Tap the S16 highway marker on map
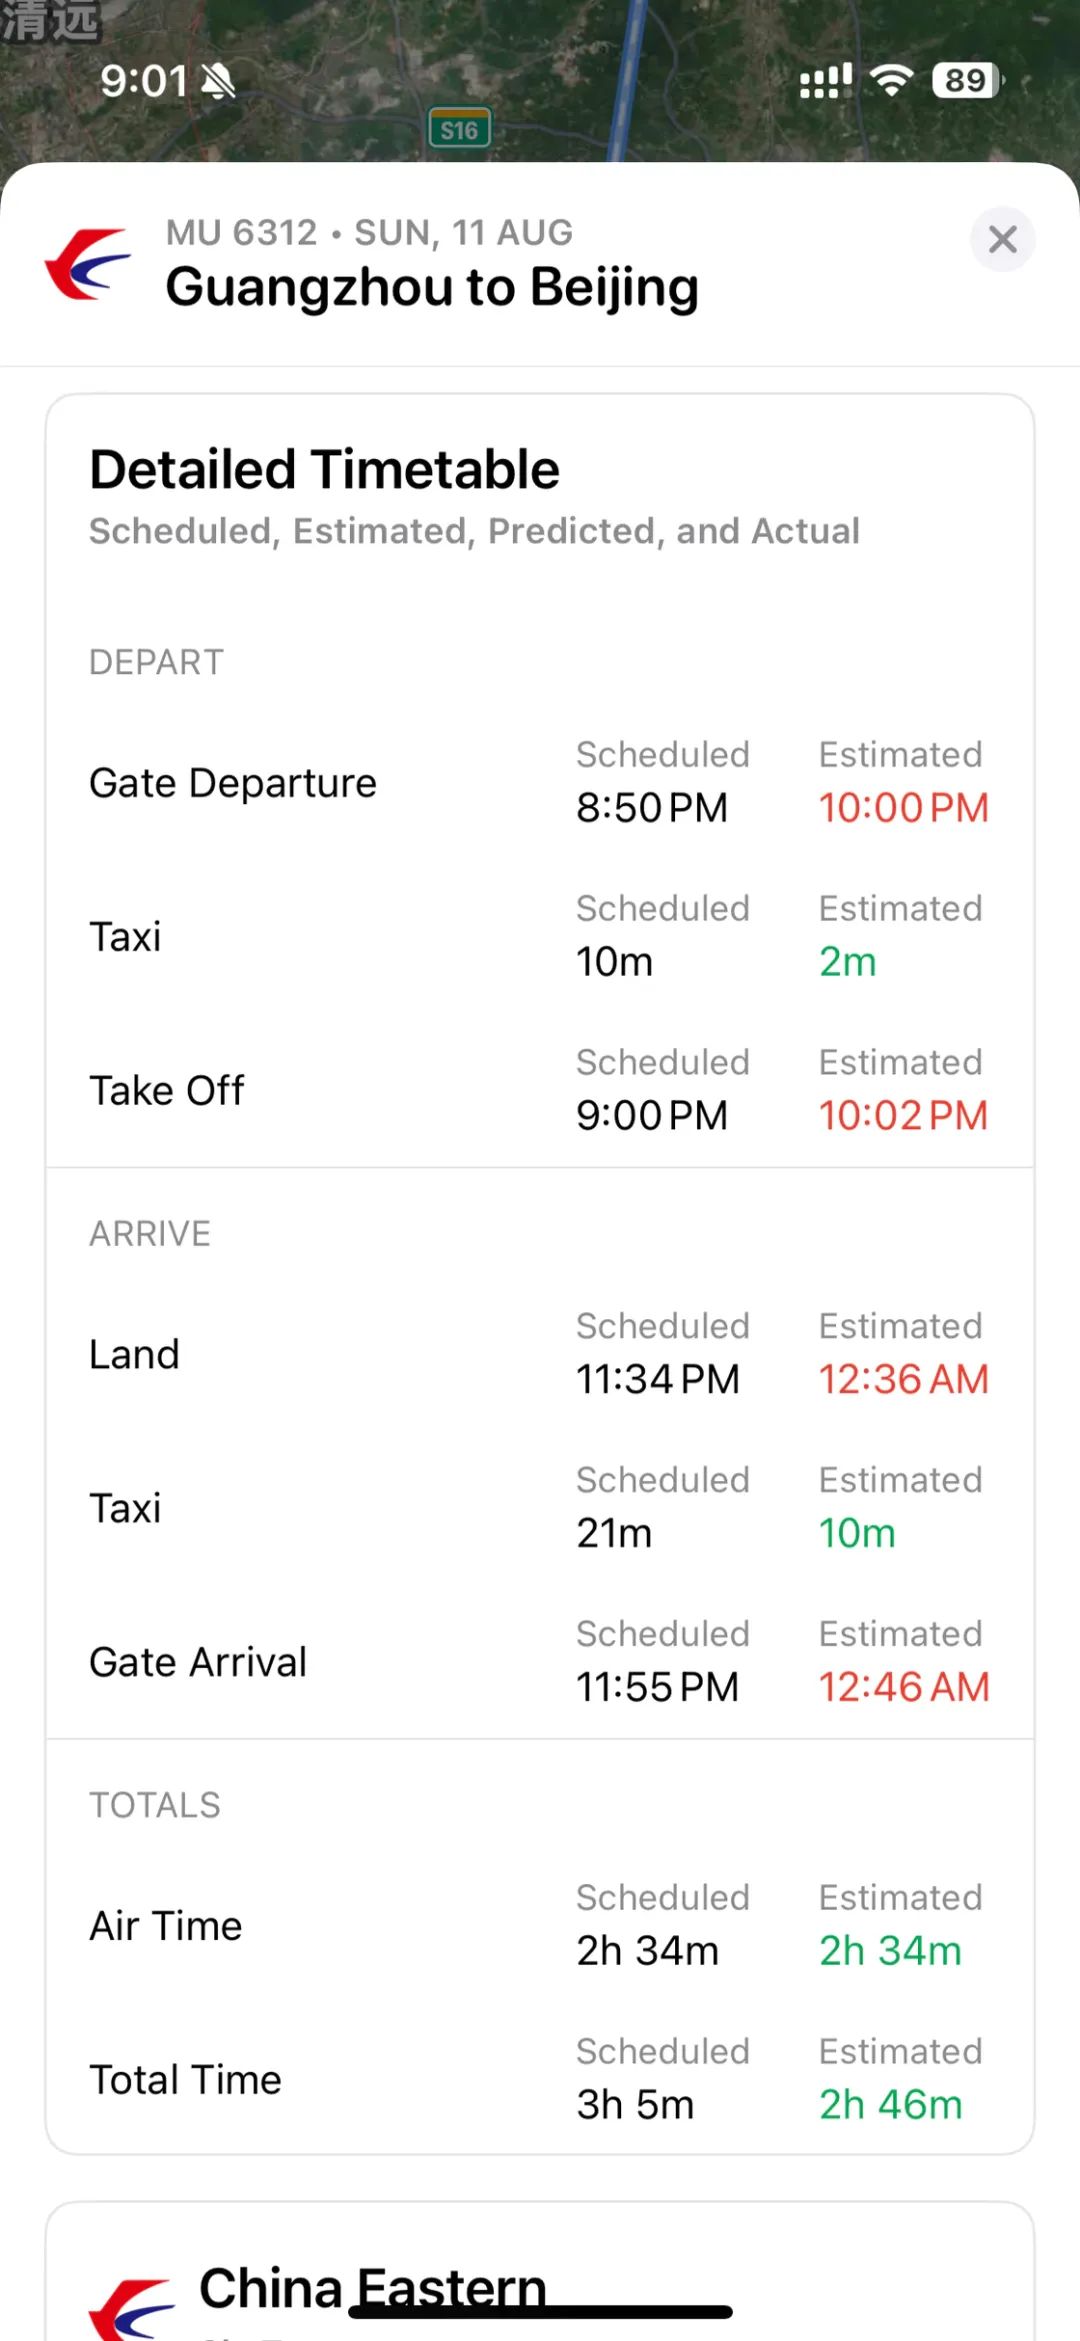1080x2341 pixels. coord(460,128)
